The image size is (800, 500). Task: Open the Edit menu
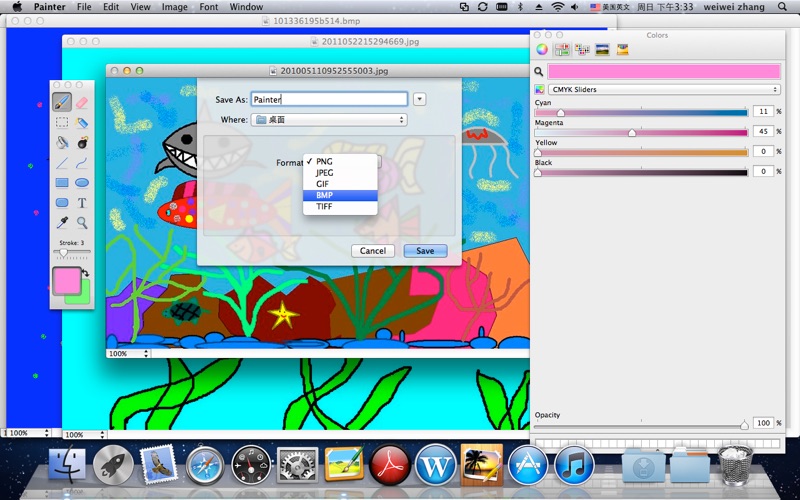point(111,7)
